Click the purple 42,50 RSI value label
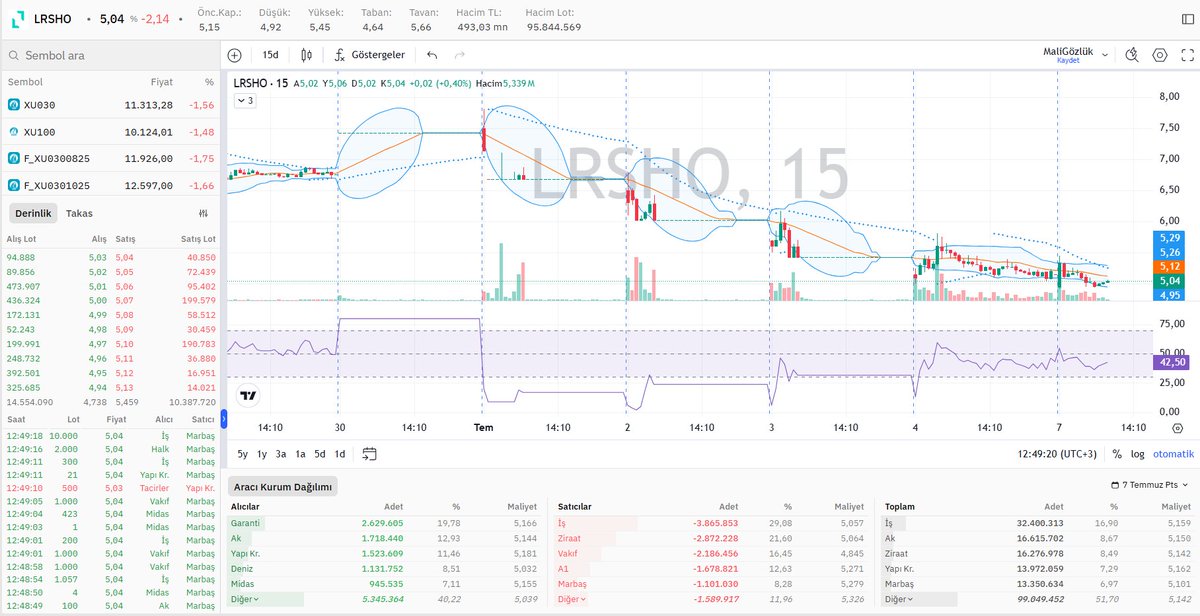Screen dimensions: 1200x616 (x=1169, y=363)
